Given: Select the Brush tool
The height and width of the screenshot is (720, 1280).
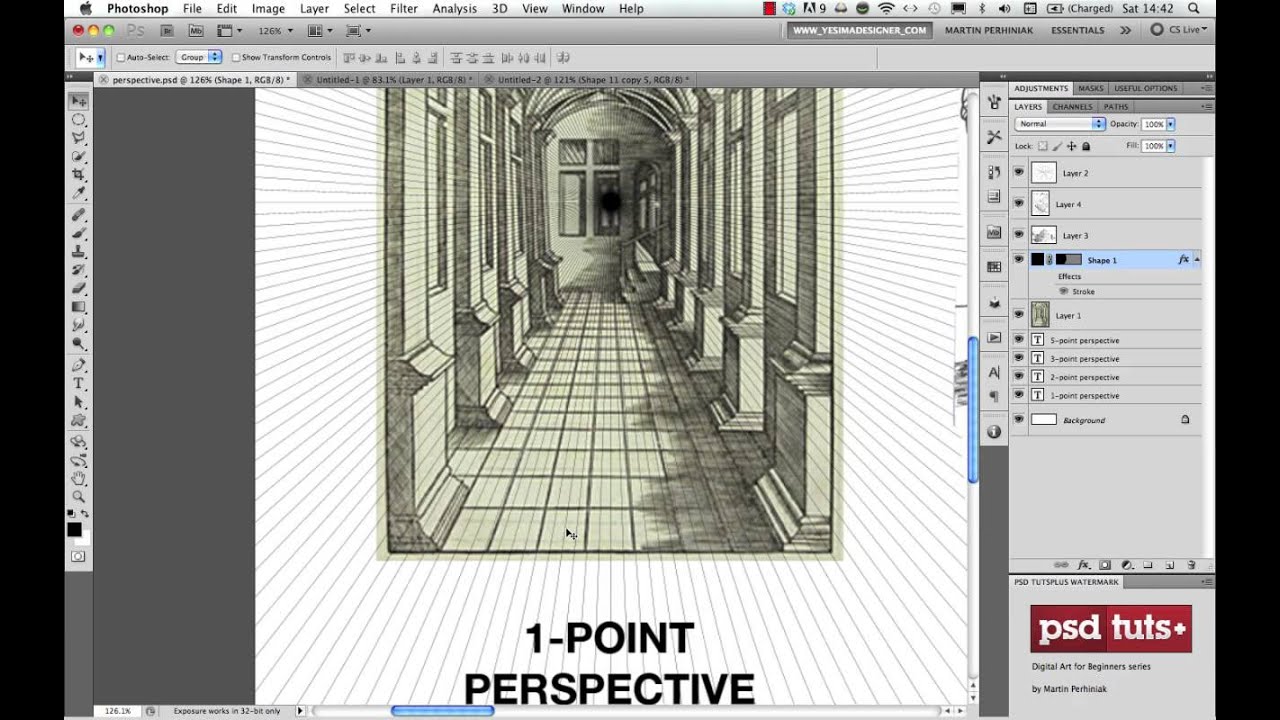Looking at the screenshot, I should [78, 233].
